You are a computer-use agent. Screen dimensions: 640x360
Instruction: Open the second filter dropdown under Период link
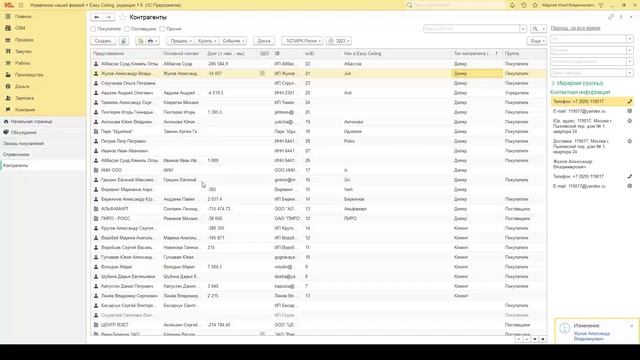point(630,50)
